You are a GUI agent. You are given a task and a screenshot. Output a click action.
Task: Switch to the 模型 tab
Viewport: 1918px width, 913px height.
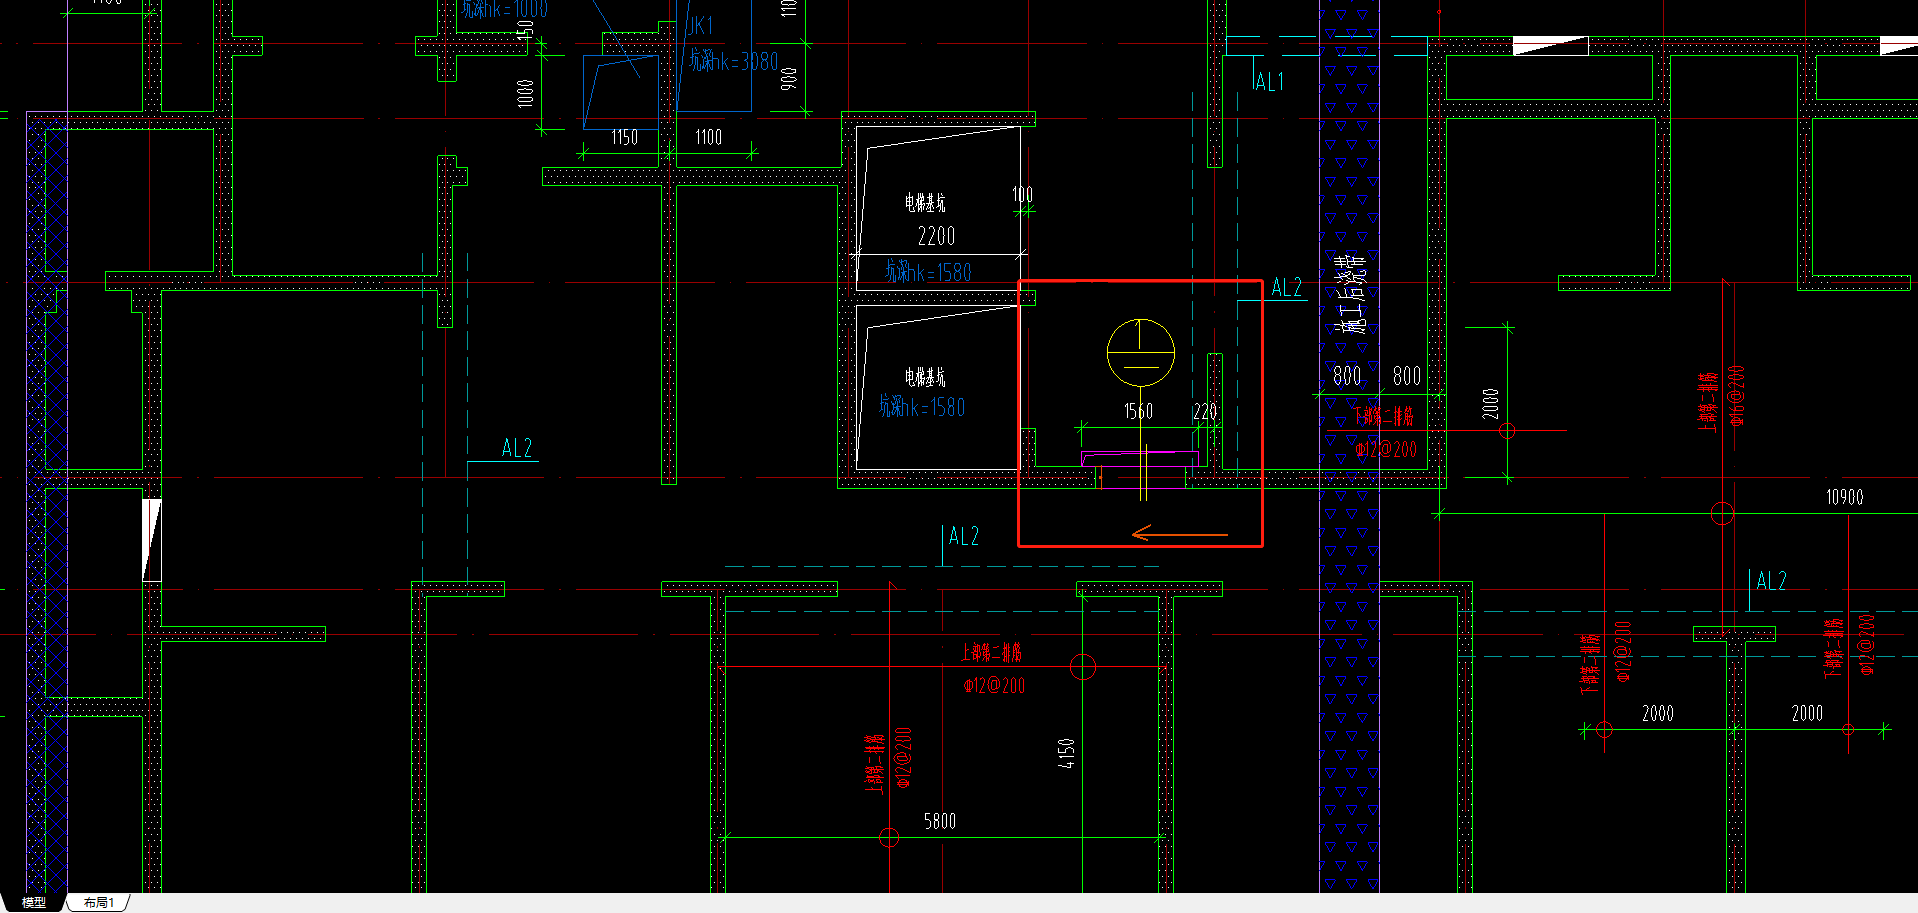click(34, 902)
